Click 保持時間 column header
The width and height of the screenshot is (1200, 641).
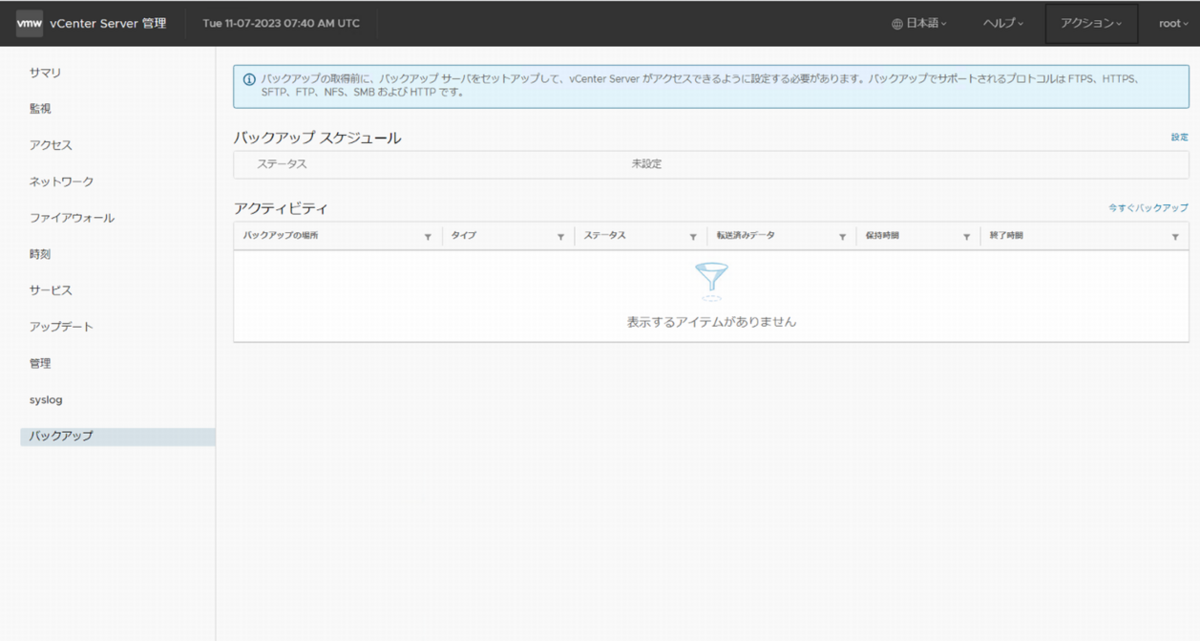pos(883,236)
